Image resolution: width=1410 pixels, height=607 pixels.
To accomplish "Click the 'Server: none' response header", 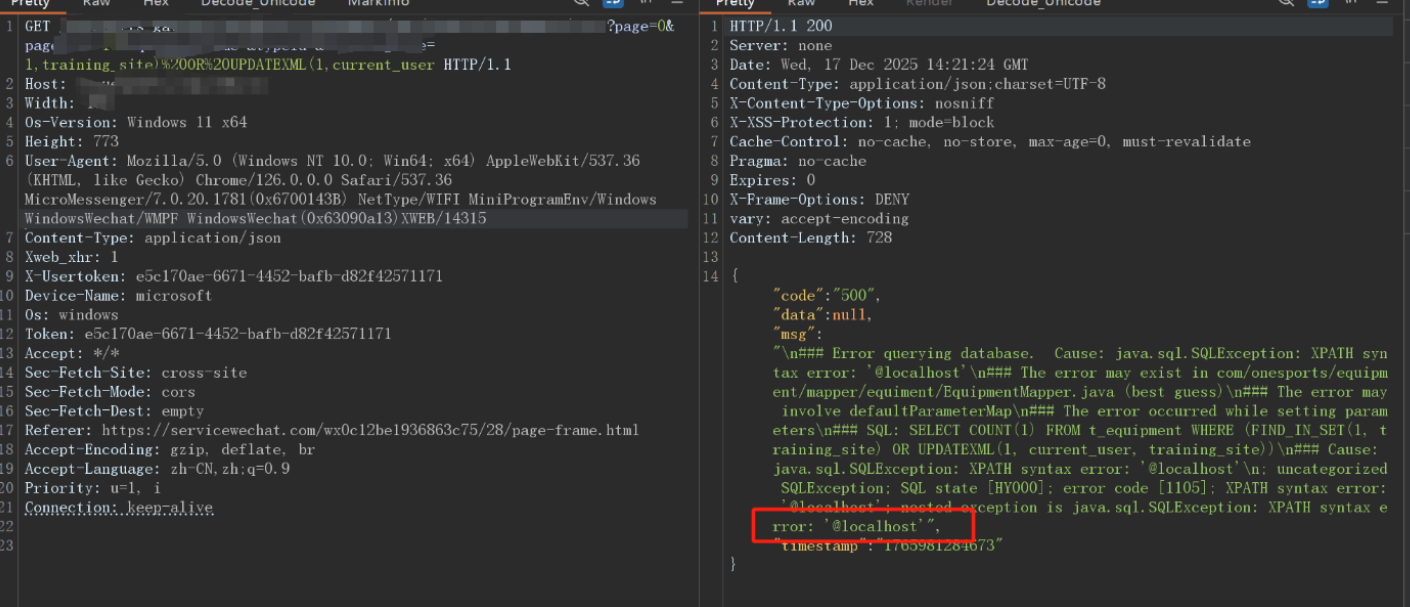I will (x=780, y=46).
